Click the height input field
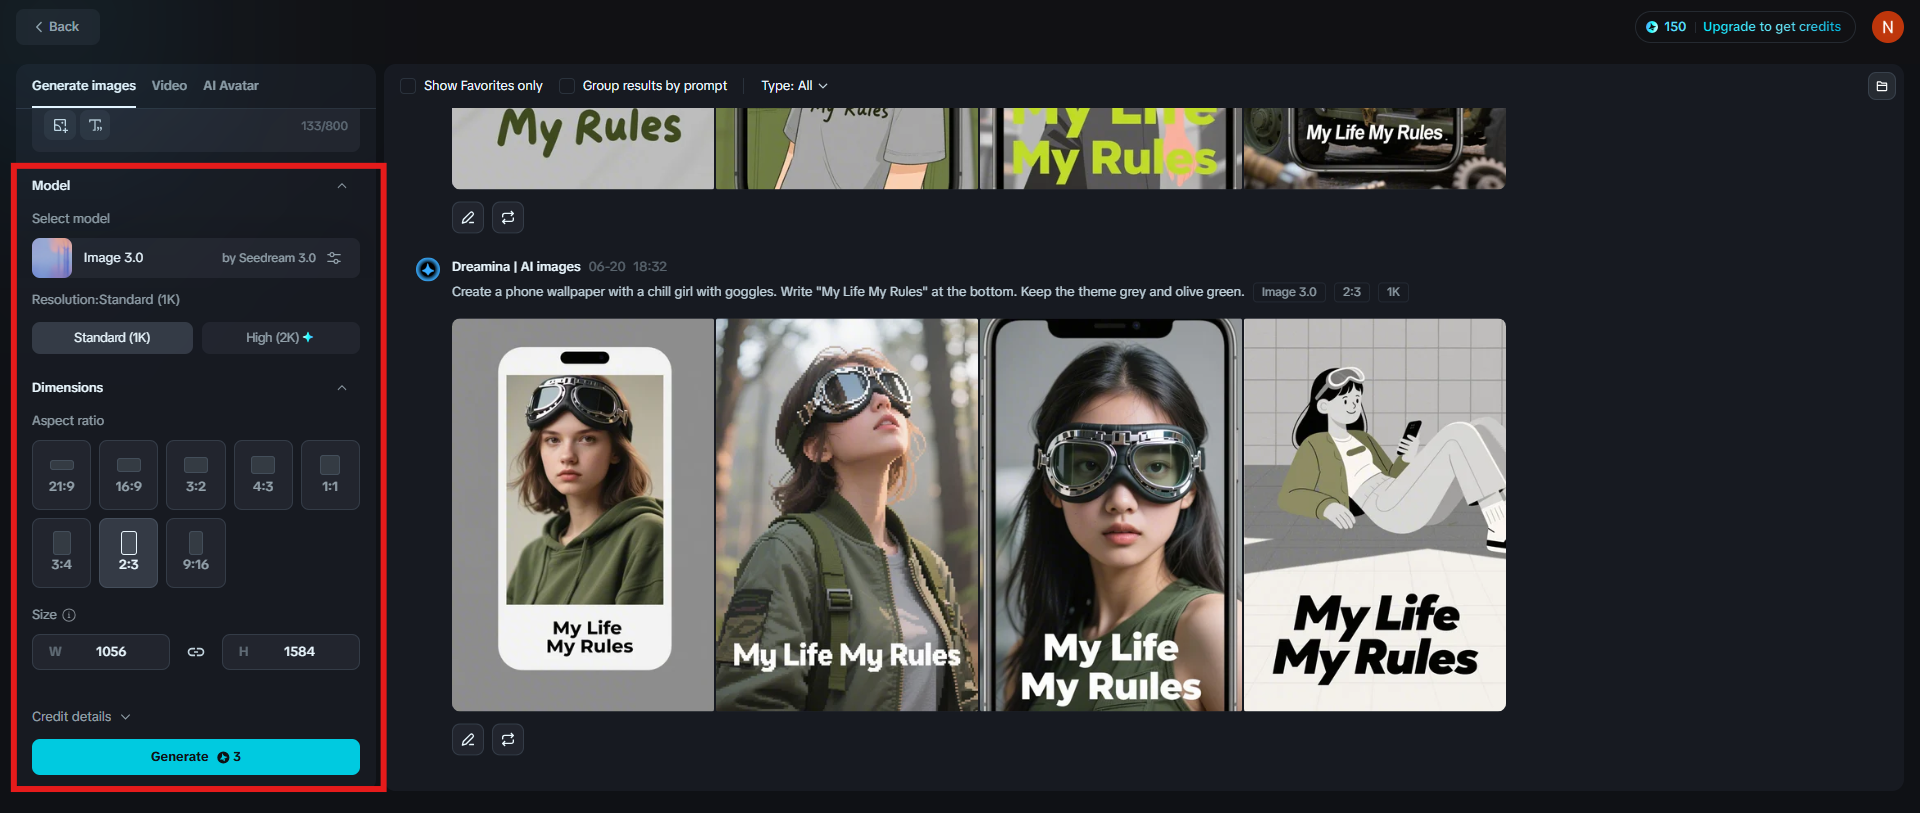This screenshot has height=813, width=1920. [x=291, y=652]
